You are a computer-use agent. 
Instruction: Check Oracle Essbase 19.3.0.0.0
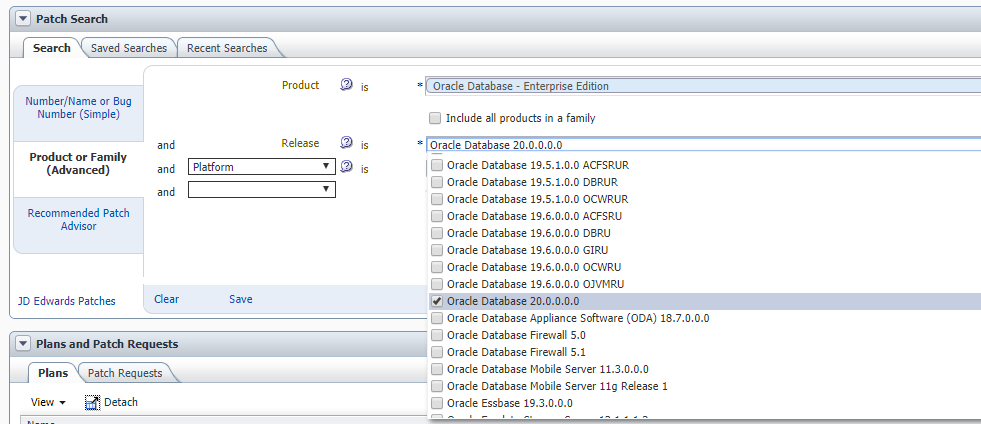pos(437,403)
